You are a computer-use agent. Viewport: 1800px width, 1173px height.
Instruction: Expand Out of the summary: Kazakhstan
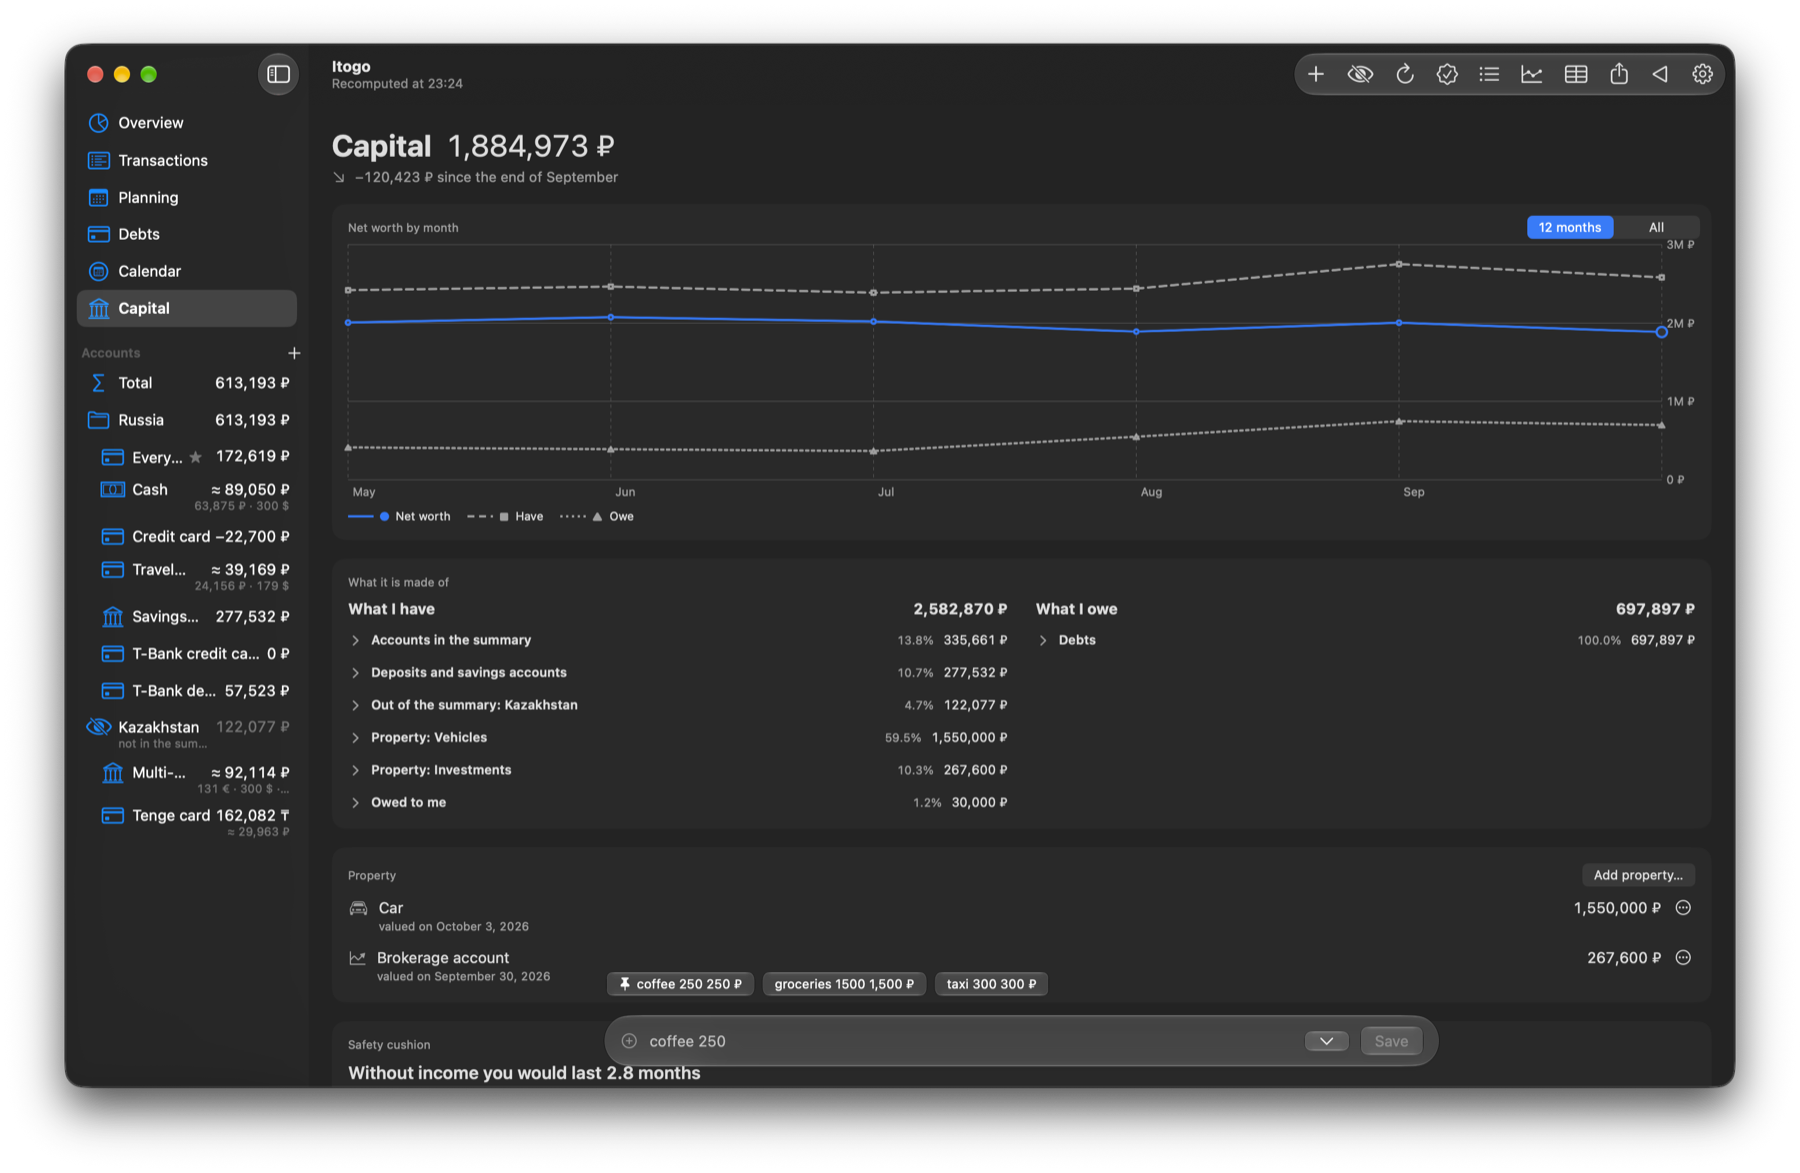[677, 705]
